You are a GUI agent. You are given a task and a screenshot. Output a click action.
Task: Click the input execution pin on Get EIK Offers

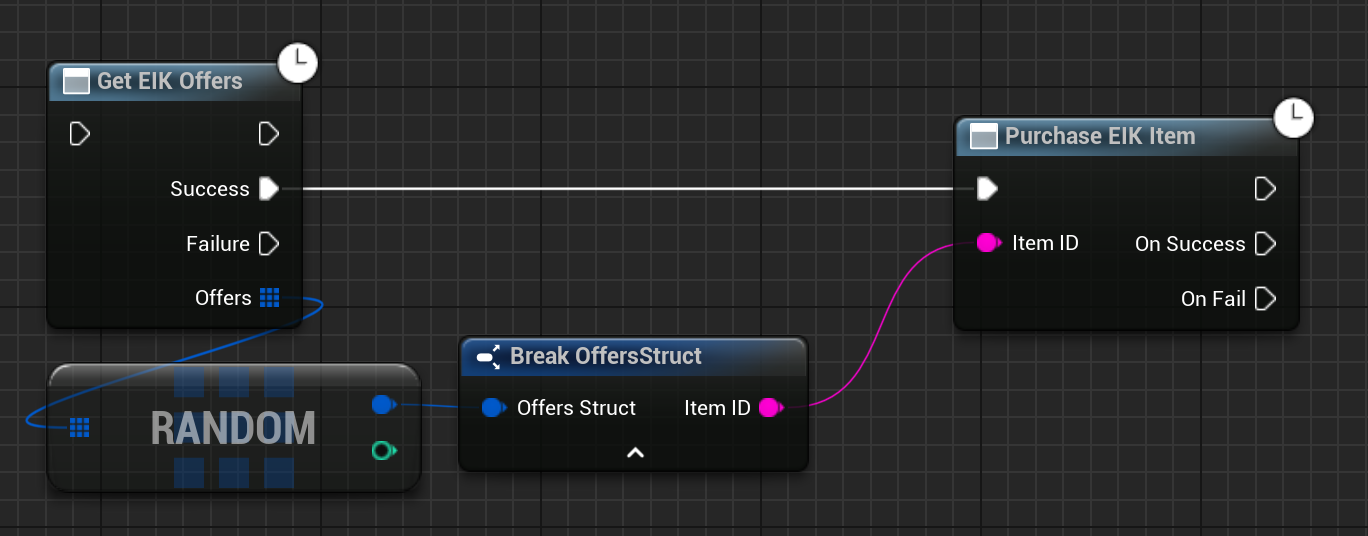coord(80,134)
